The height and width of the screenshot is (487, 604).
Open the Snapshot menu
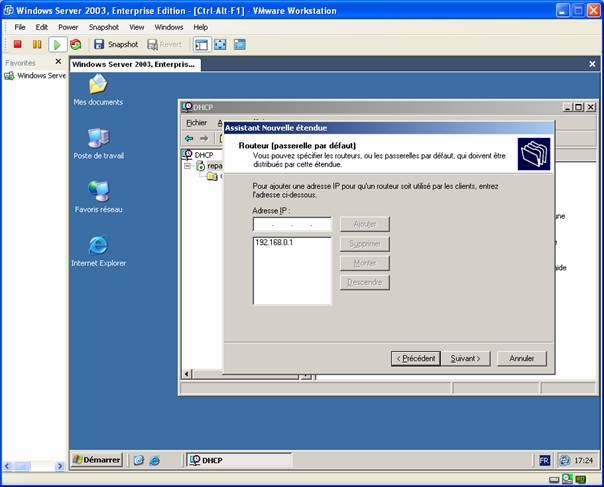(x=104, y=27)
